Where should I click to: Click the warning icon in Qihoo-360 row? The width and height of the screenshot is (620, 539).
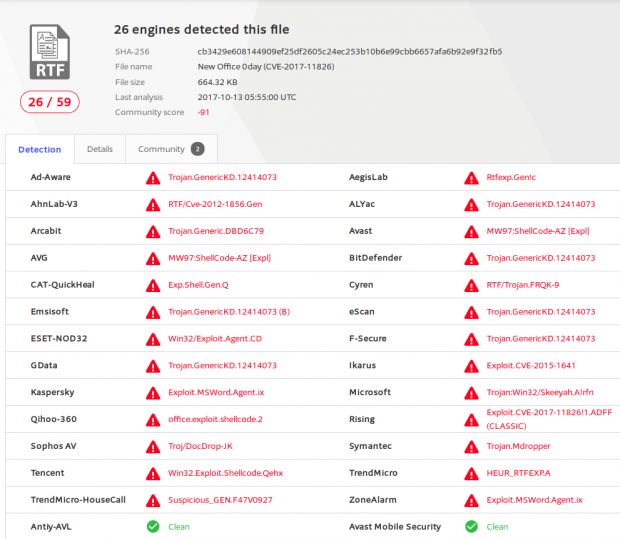point(153,420)
